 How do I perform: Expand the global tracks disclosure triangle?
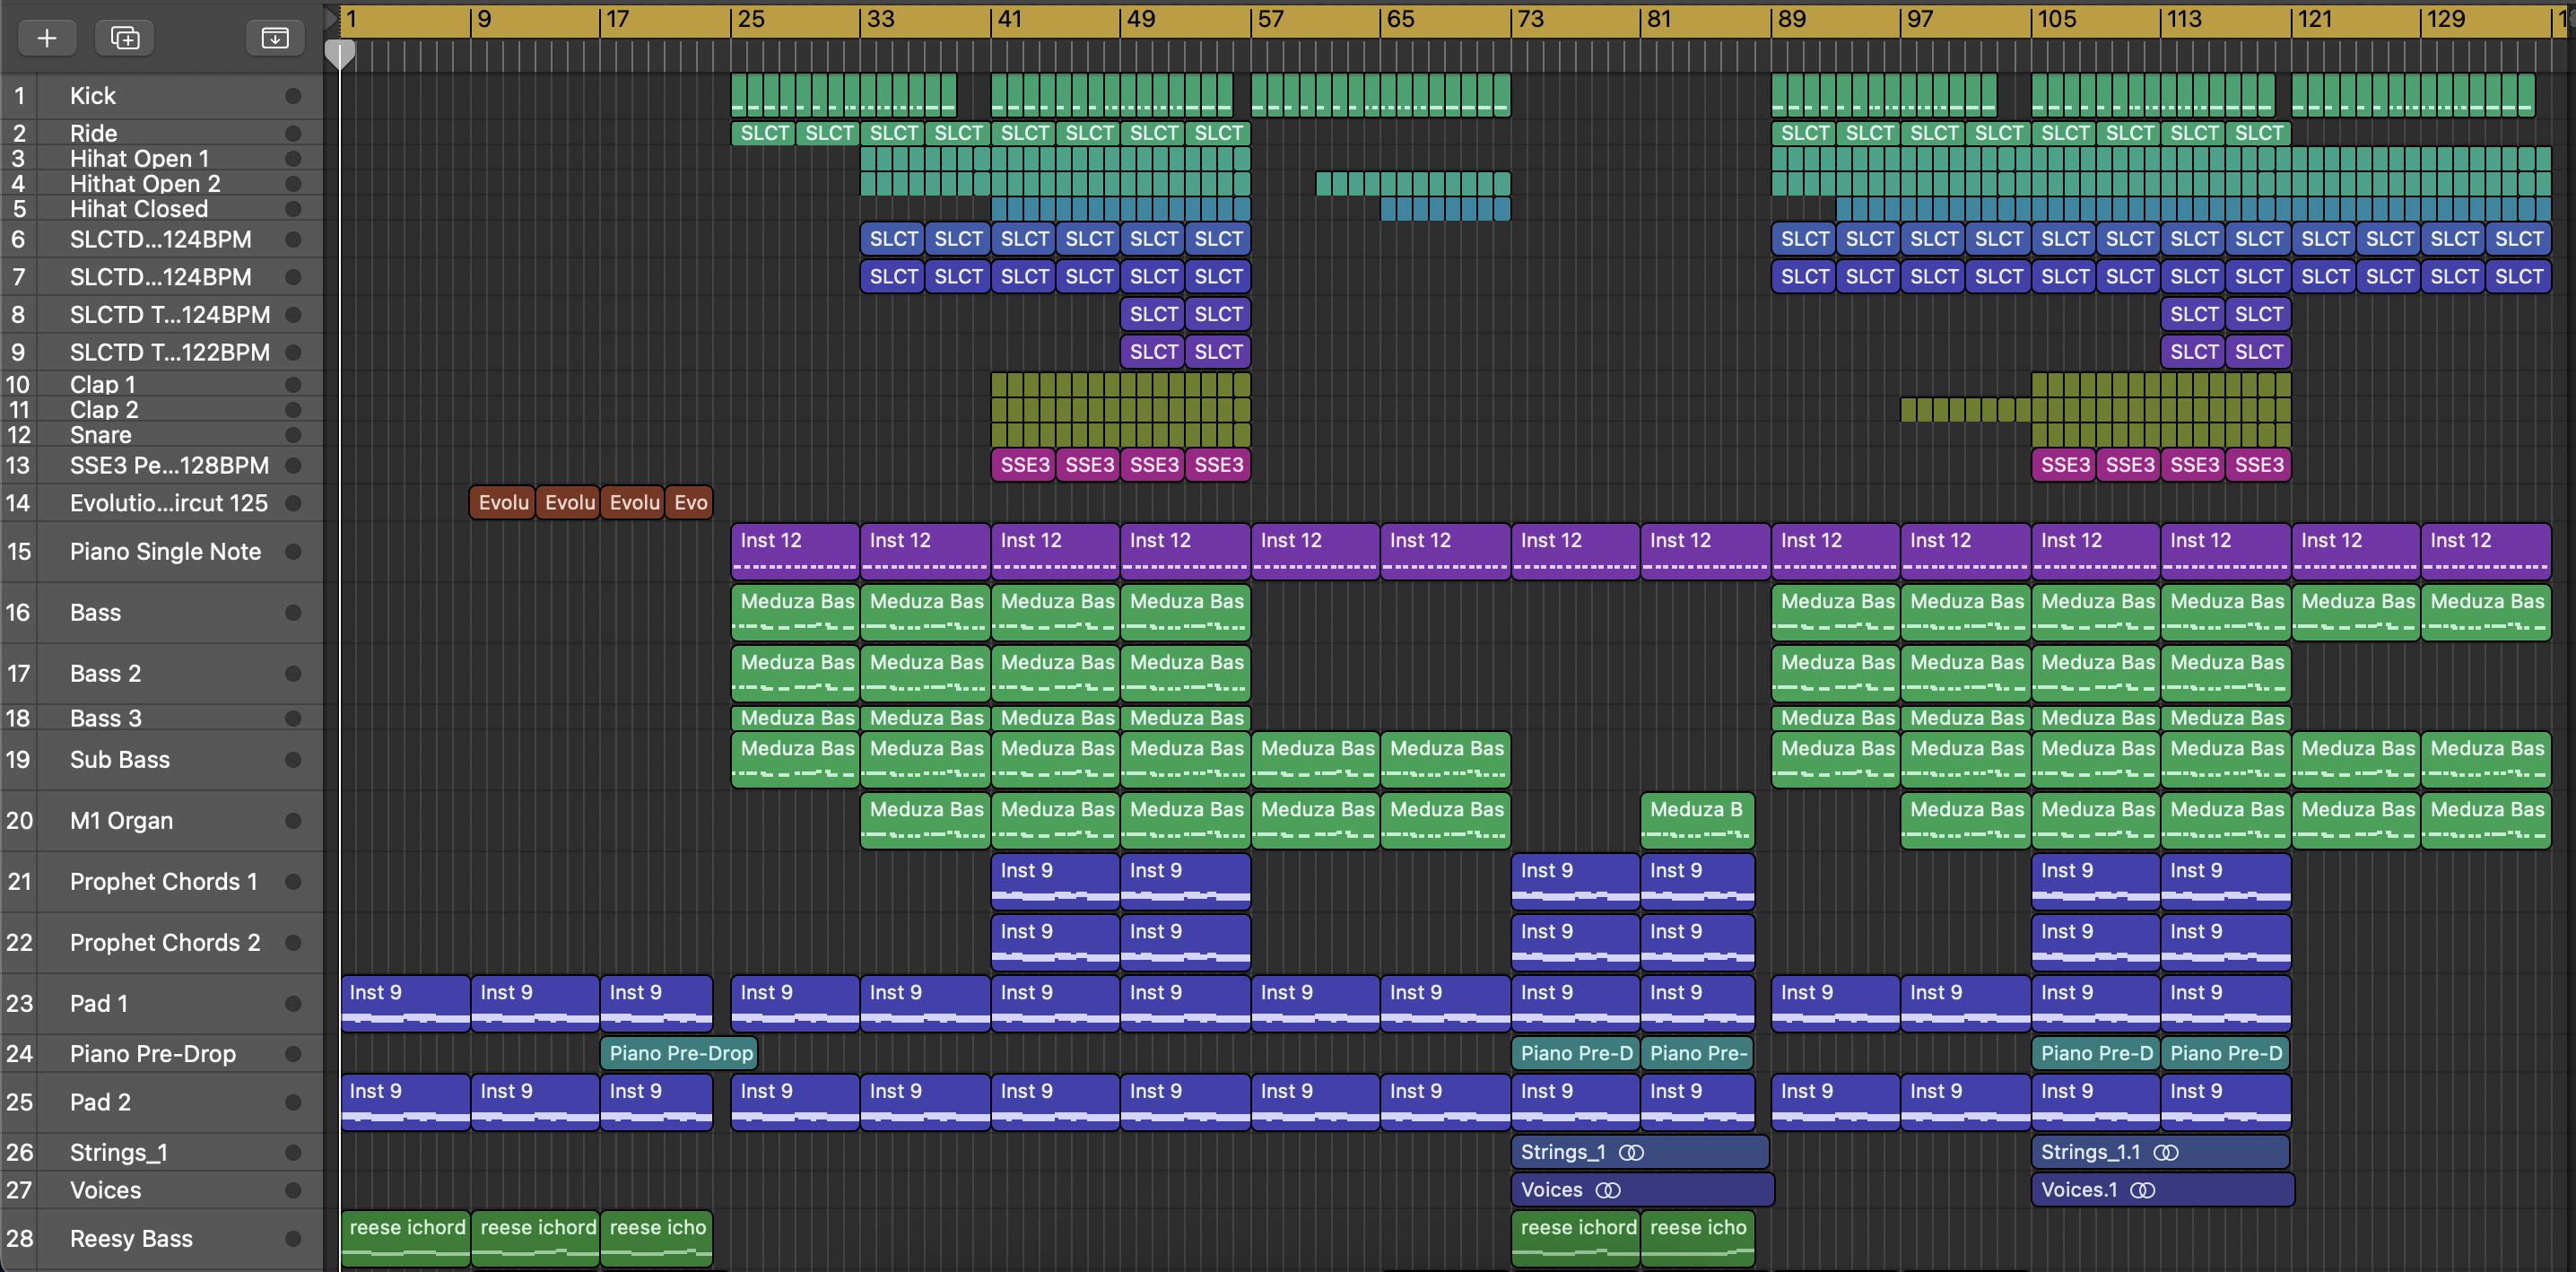(x=331, y=17)
